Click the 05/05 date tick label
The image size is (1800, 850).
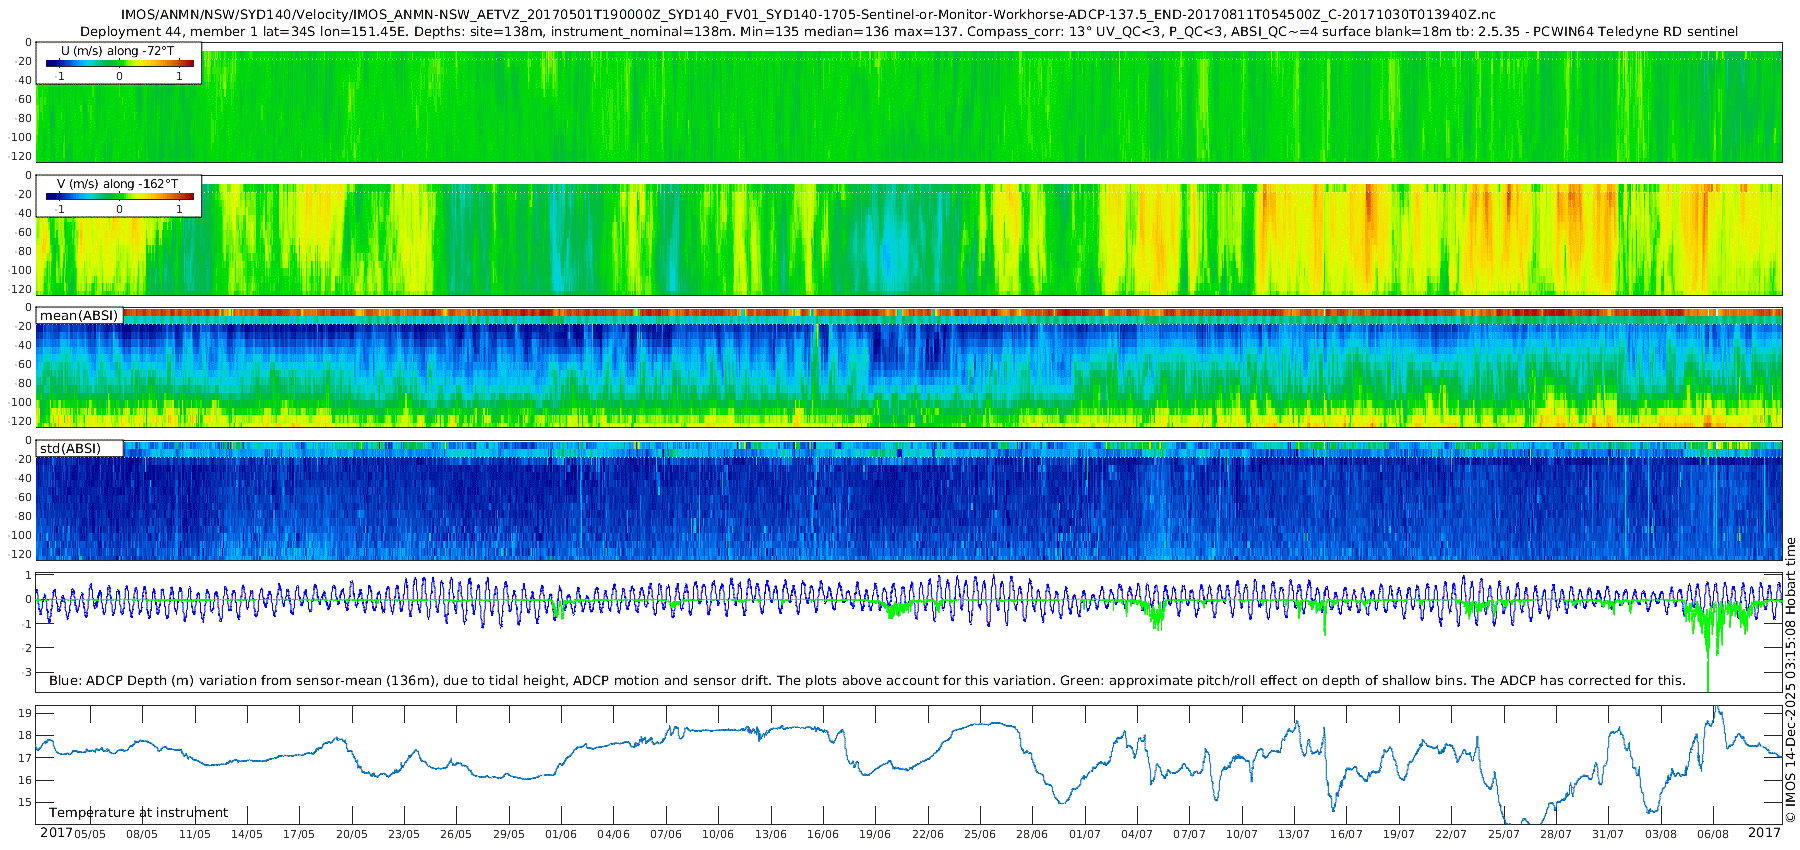pos(90,834)
